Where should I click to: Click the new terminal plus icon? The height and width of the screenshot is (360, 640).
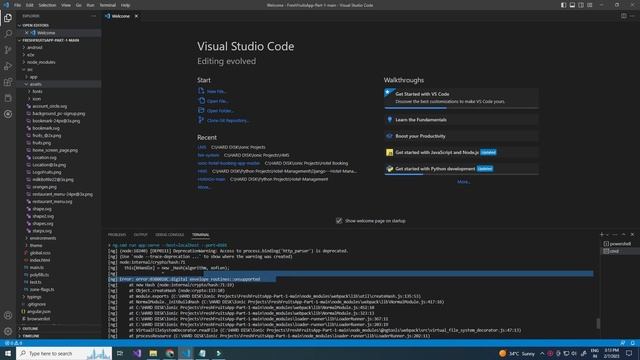pos(602,235)
